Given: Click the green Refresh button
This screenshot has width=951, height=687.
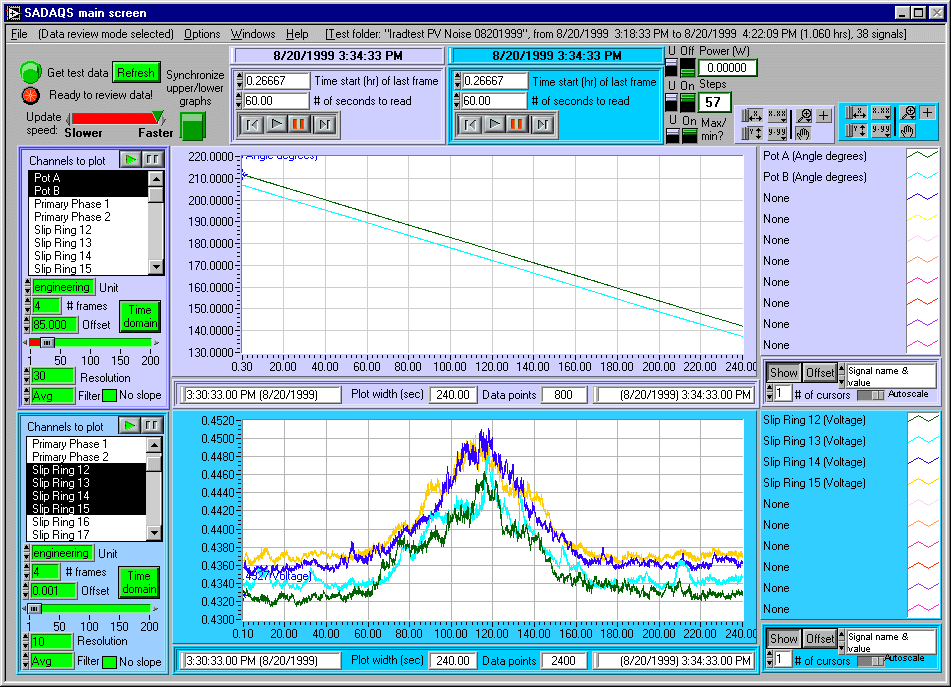Looking at the screenshot, I should coord(135,73).
